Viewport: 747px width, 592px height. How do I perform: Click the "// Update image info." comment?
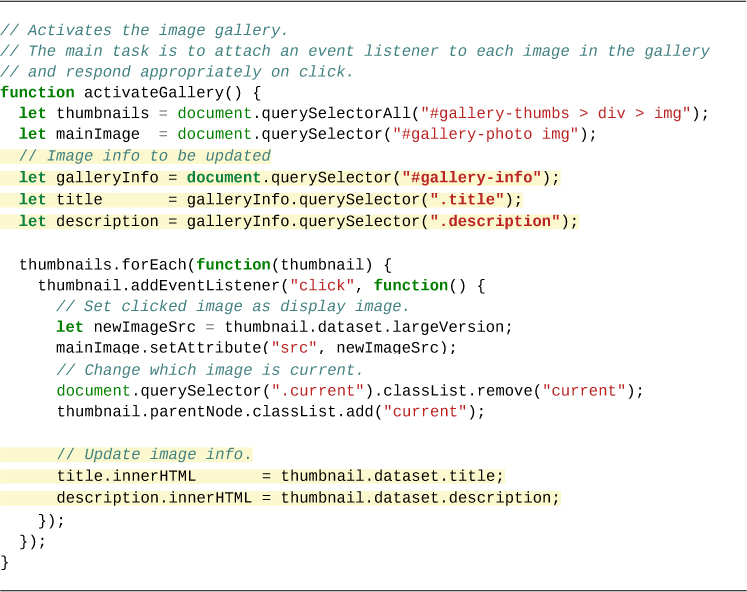tap(154, 454)
